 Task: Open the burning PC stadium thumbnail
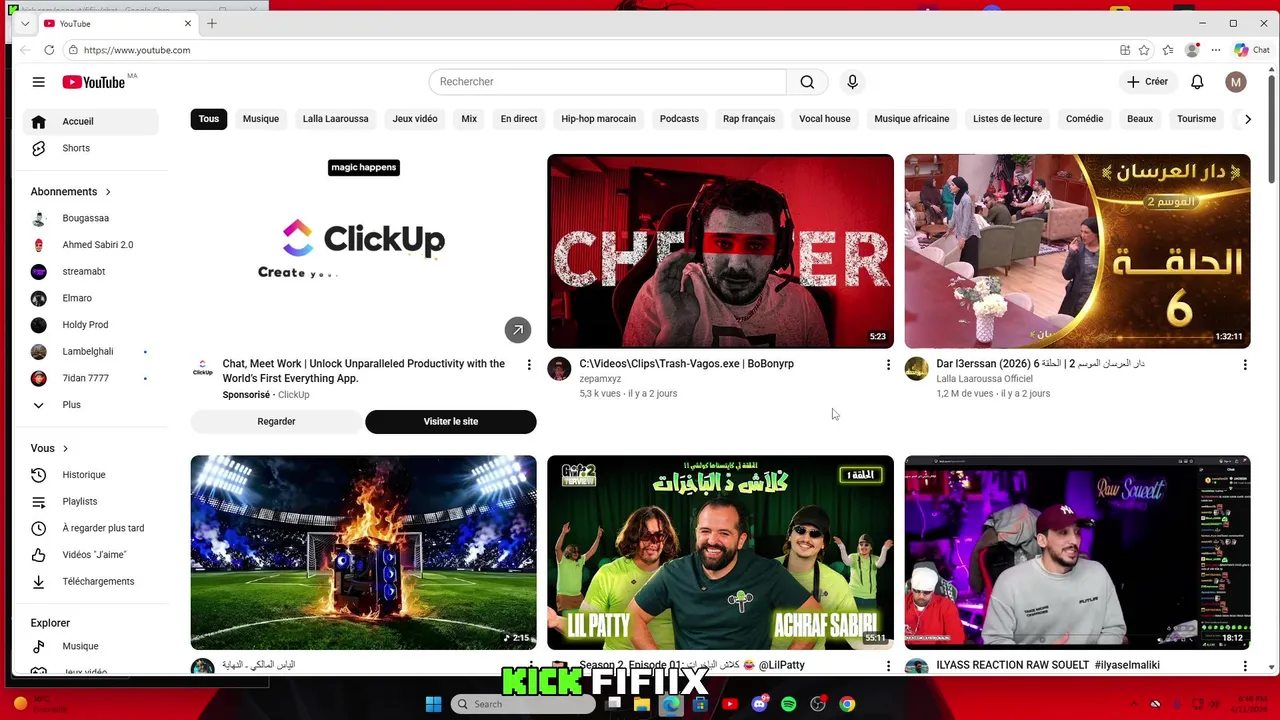pos(363,553)
